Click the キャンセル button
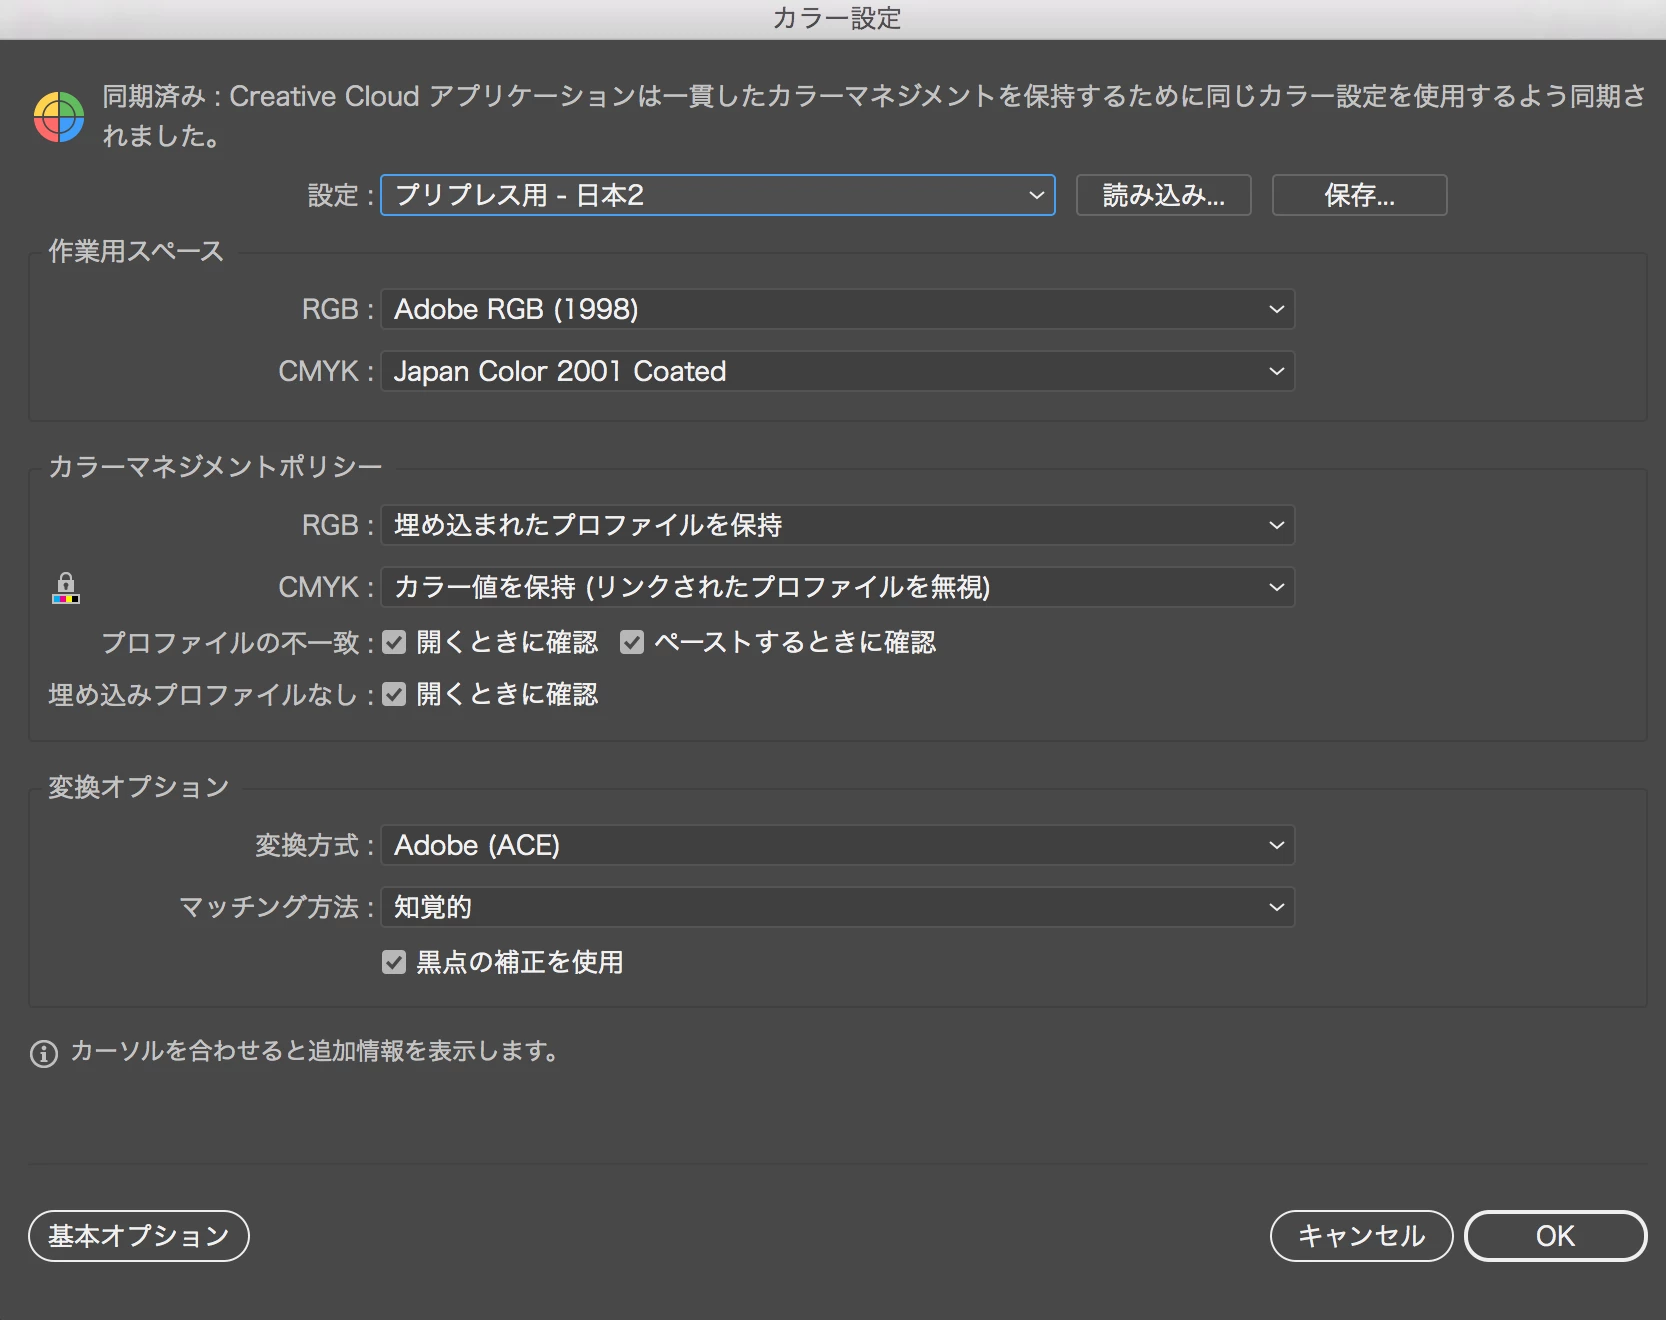 [x=1361, y=1236]
